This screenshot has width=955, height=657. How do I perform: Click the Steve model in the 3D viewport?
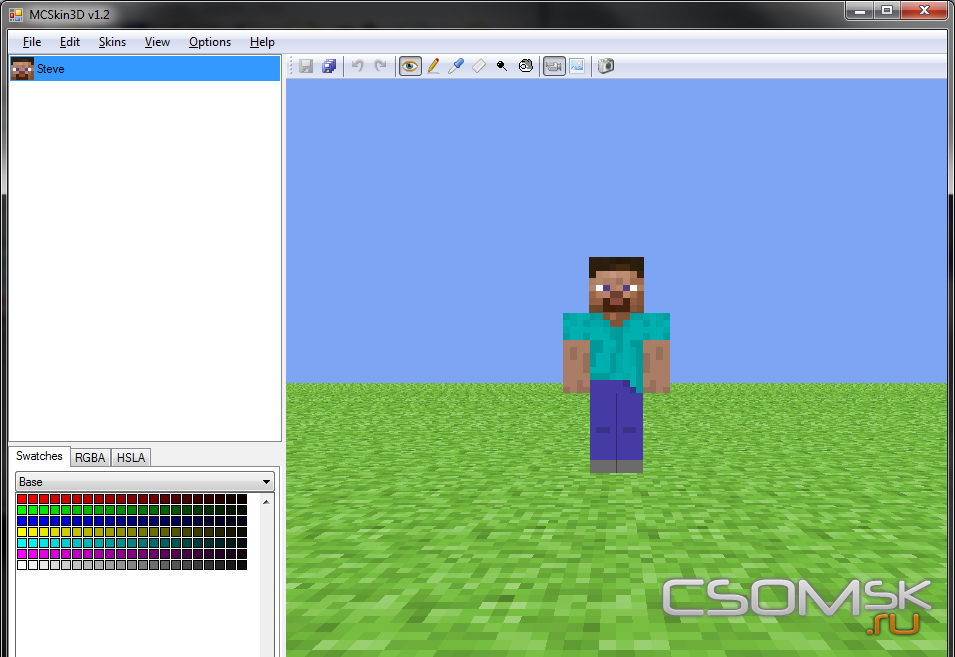616,365
